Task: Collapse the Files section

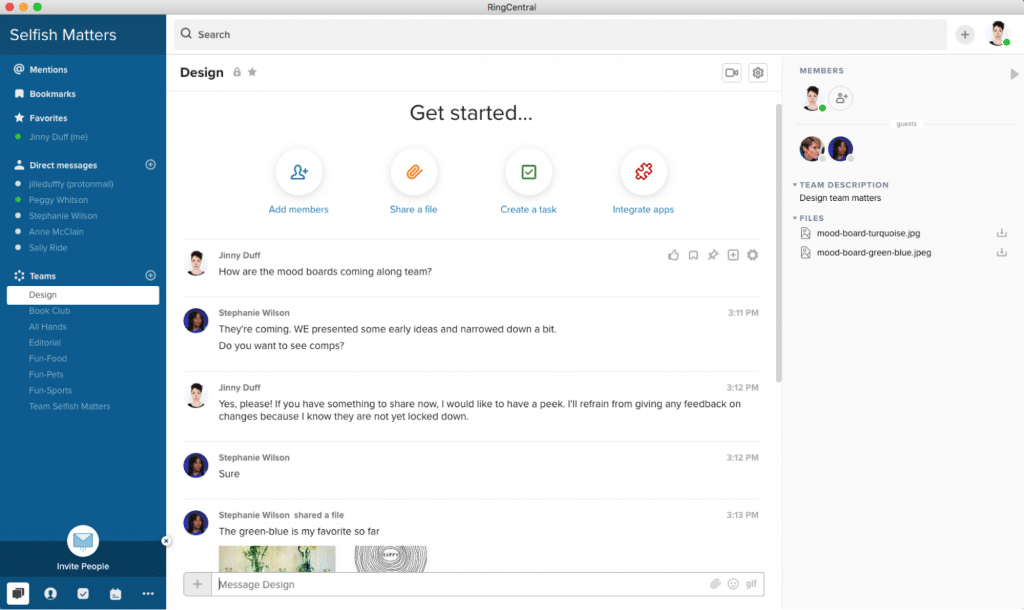Action: pyautogui.click(x=795, y=218)
